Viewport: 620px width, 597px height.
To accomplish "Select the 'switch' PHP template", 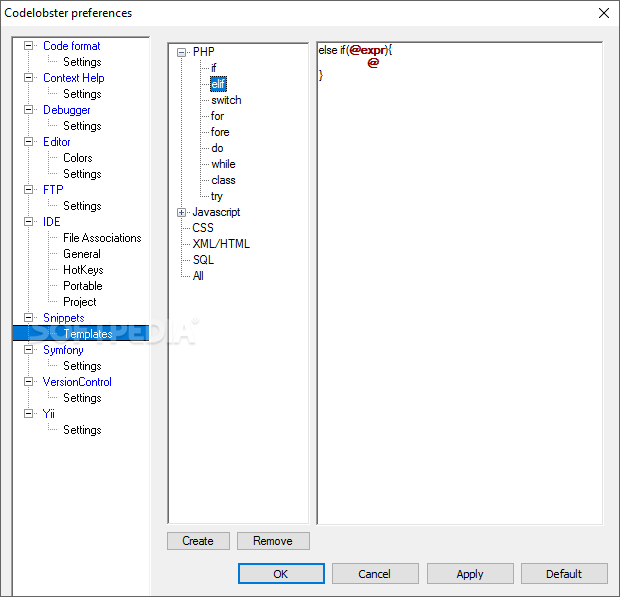I will [226, 100].
